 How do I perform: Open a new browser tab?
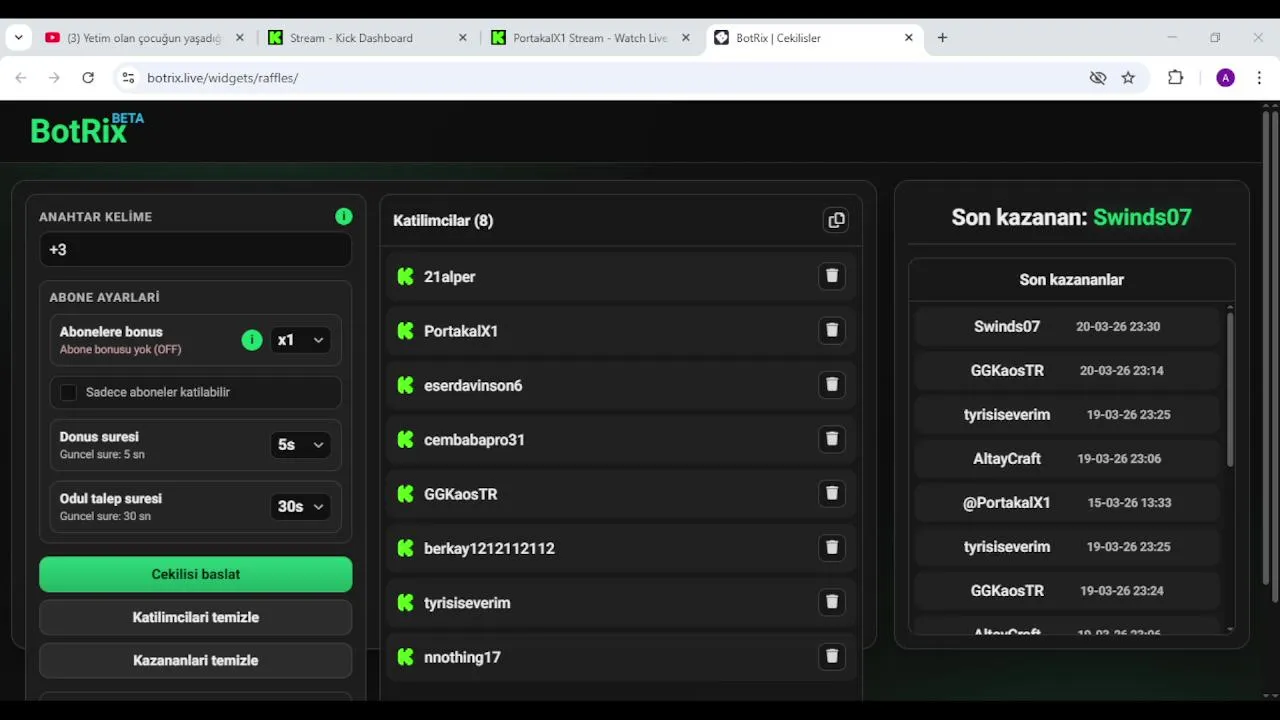[942, 38]
